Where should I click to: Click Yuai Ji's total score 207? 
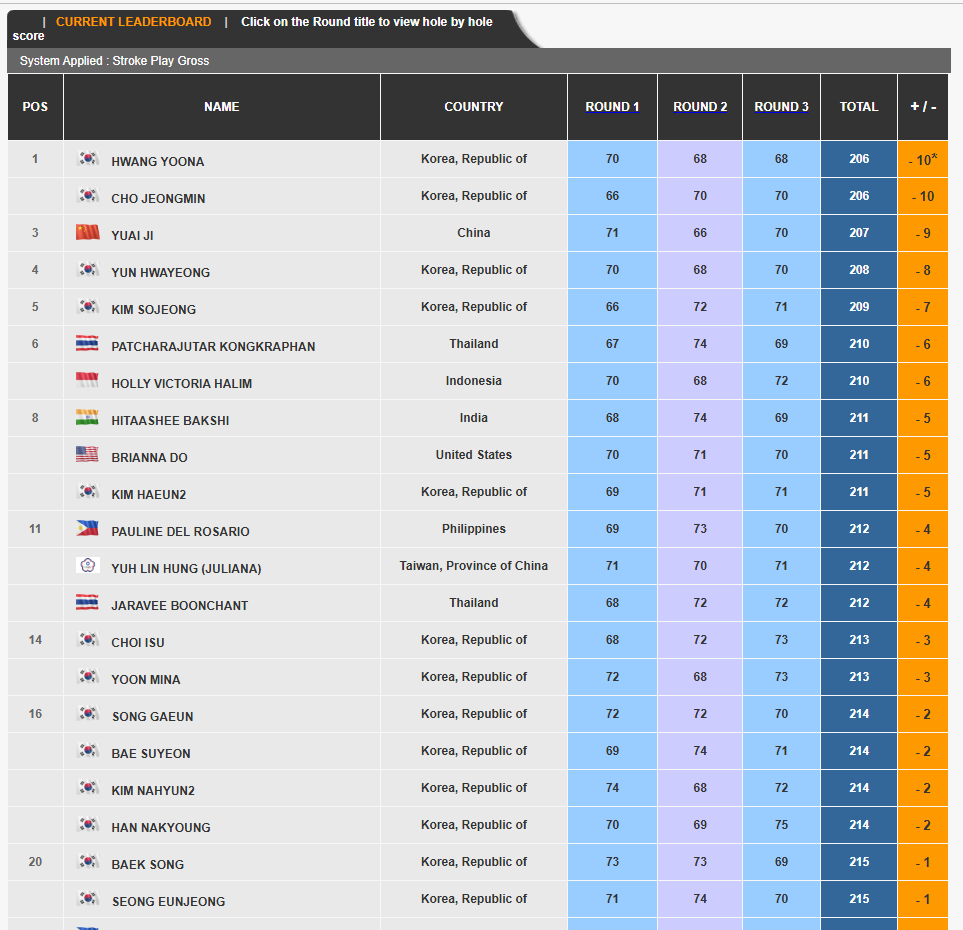click(859, 233)
